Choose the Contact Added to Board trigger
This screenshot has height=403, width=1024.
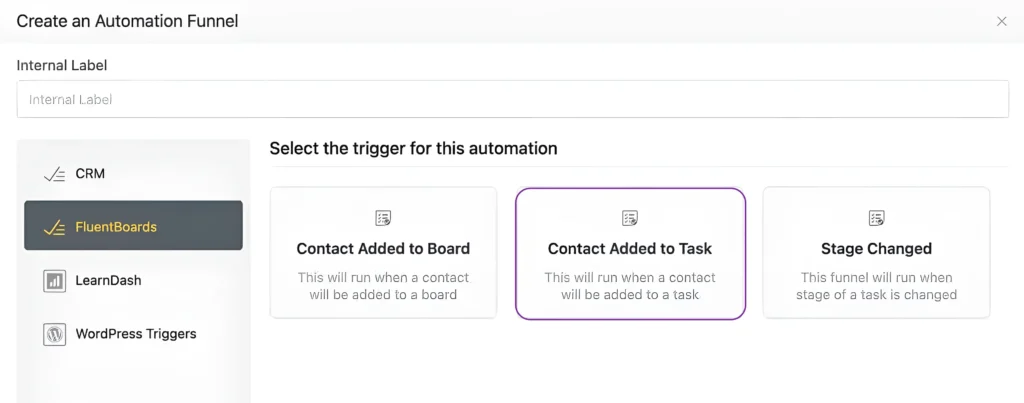383,248
